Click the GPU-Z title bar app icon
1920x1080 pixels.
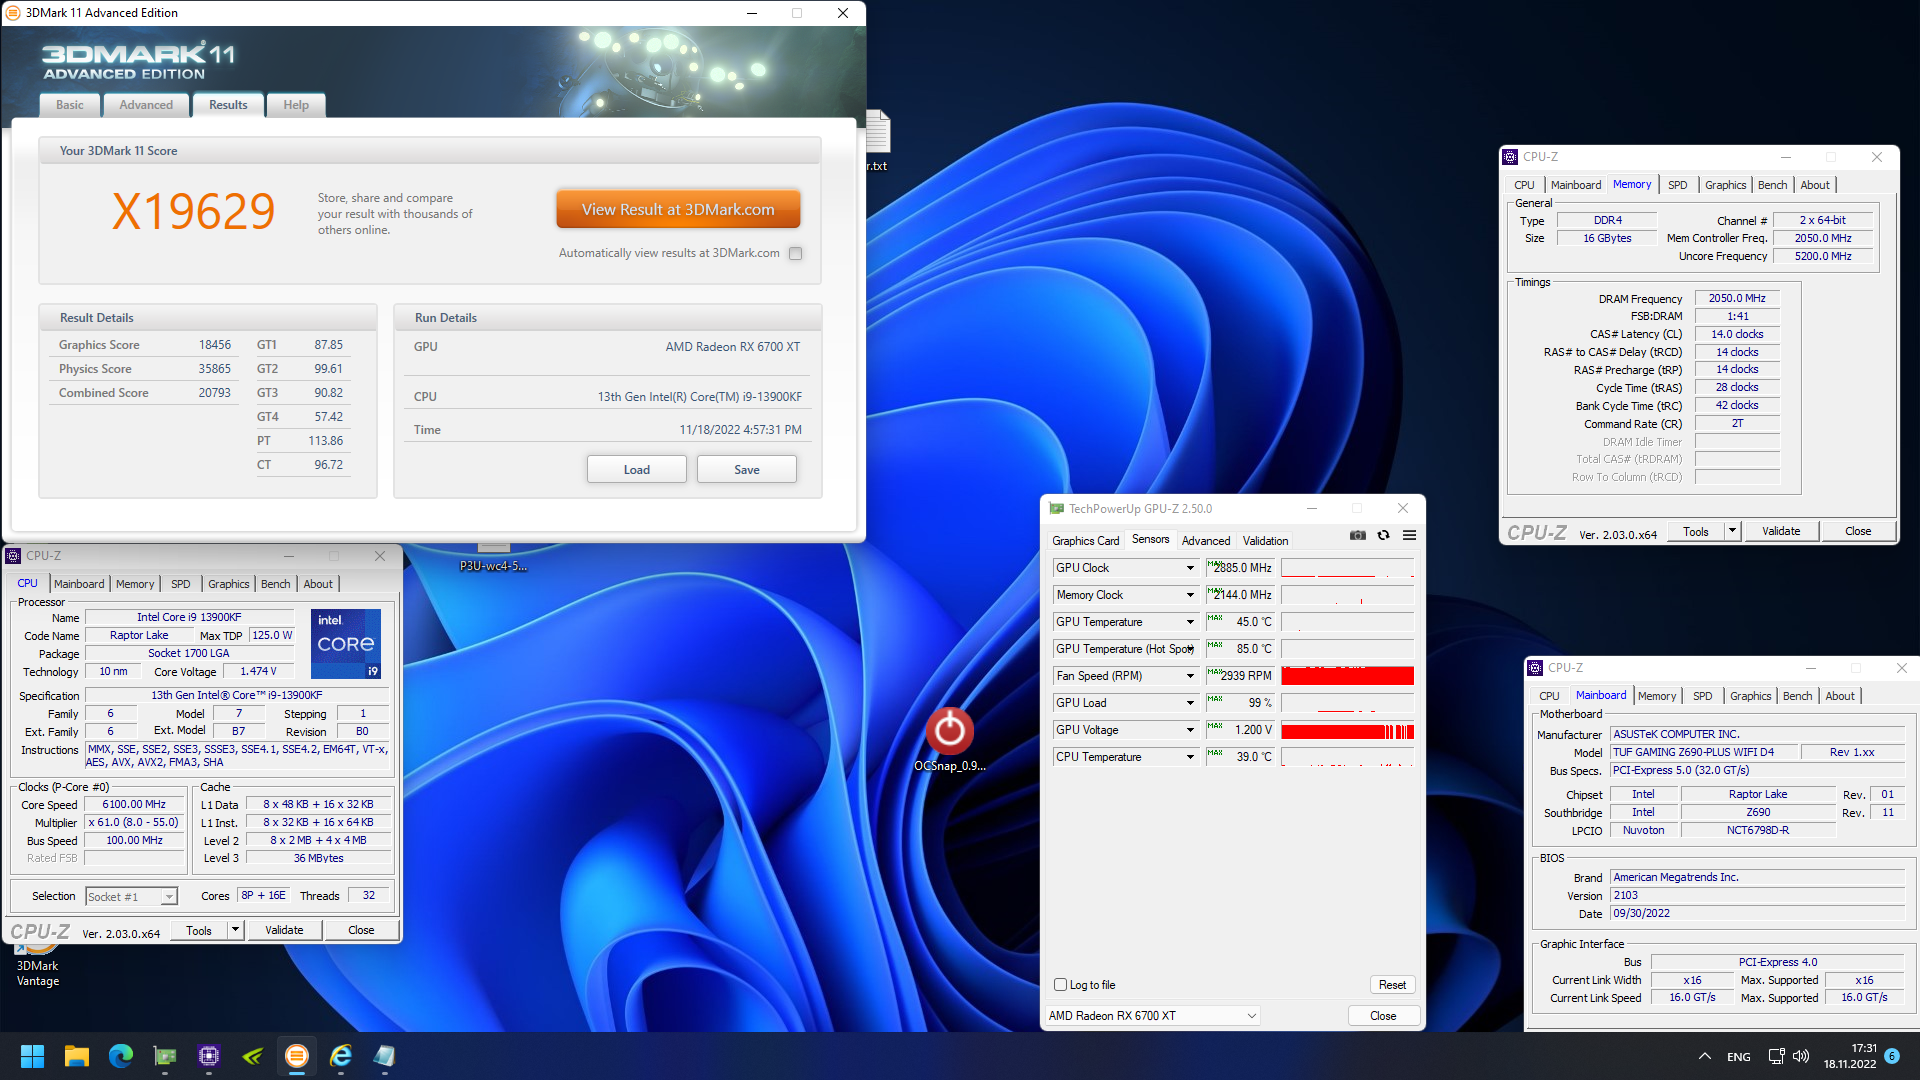click(1056, 509)
